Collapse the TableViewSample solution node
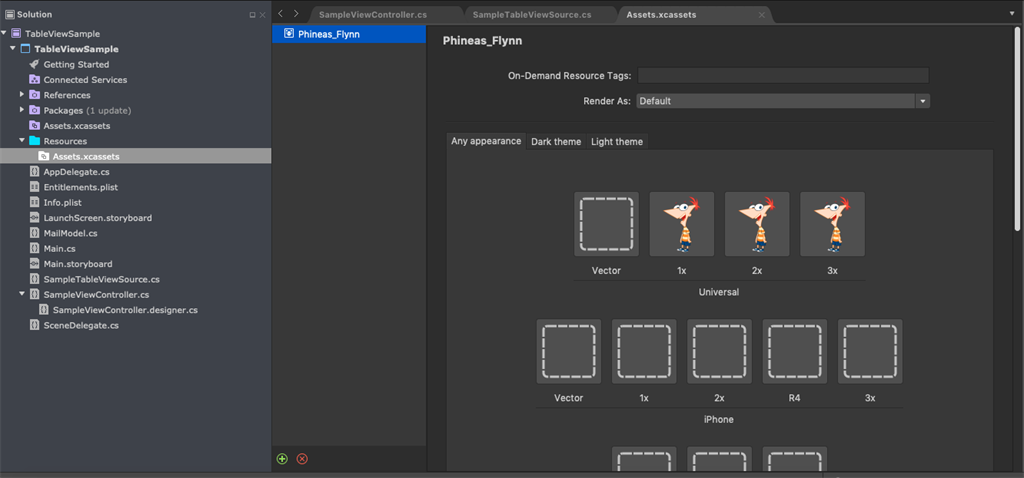 tap(4, 33)
